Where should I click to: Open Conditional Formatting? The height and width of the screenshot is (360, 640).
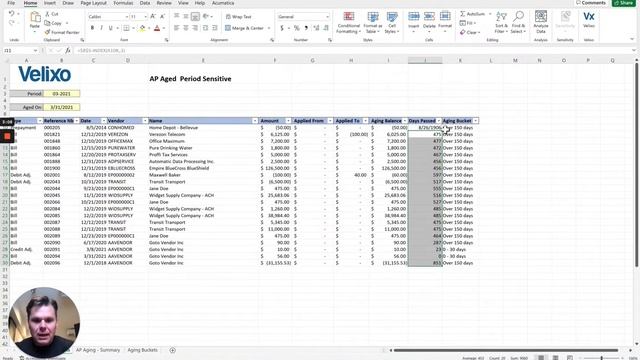(349, 22)
